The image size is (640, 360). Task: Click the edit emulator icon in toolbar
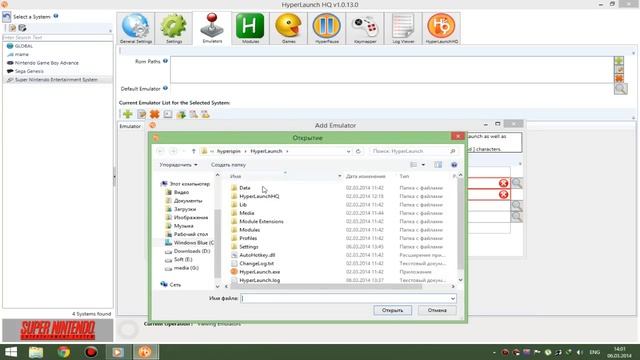pos(141,114)
